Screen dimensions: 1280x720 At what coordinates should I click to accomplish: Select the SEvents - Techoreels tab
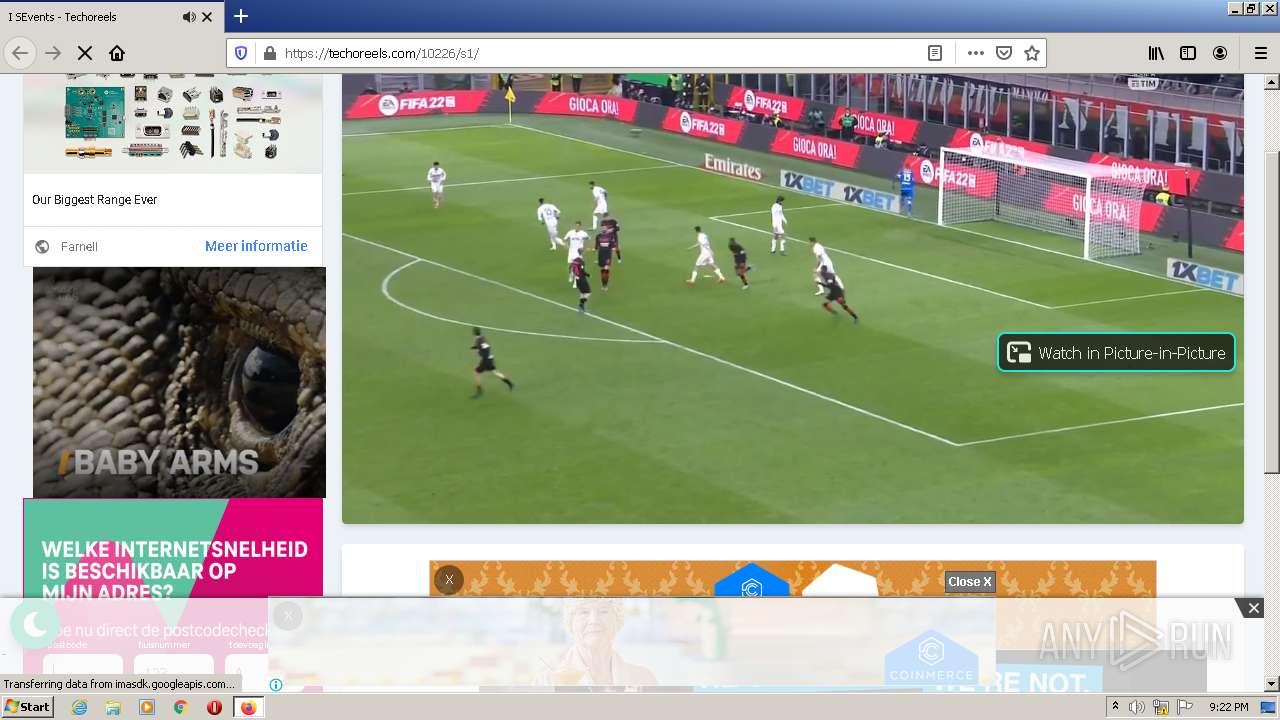coord(110,17)
